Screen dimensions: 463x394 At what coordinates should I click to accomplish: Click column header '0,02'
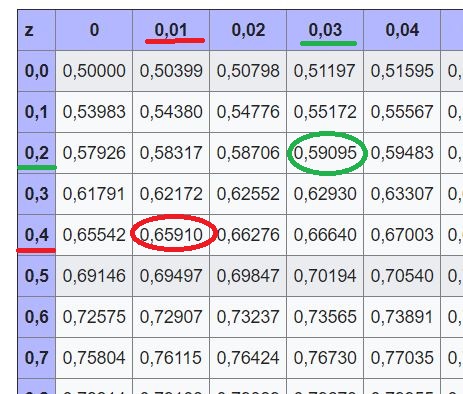248,30
